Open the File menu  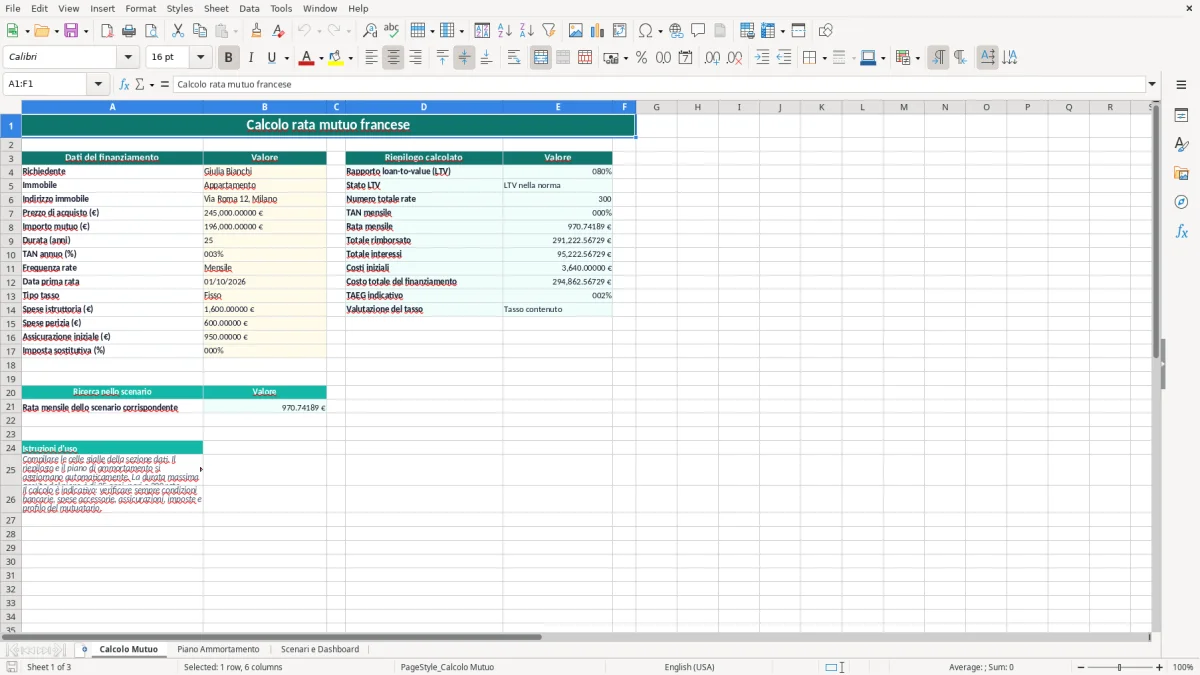[13, 8]
